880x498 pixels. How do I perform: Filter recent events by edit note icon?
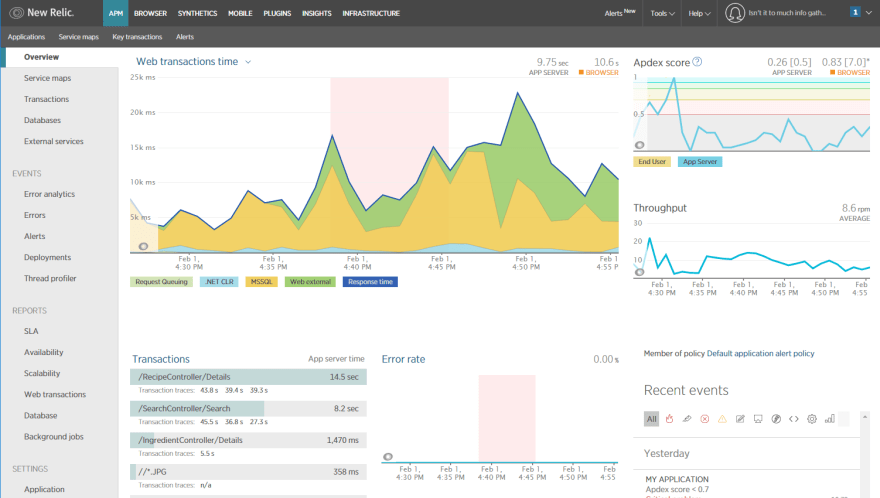(x=740, y=419)
